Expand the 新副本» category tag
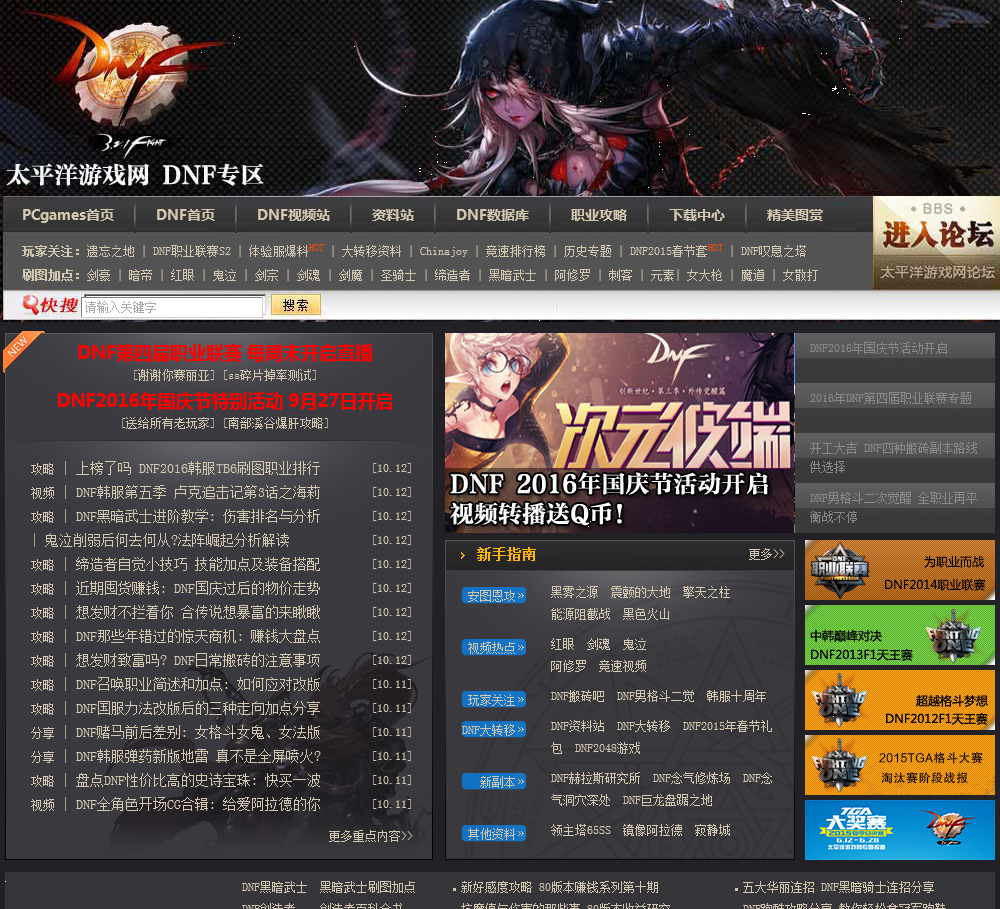The width and height of the screenshot is (1000, 909). (x=494, y=781)
